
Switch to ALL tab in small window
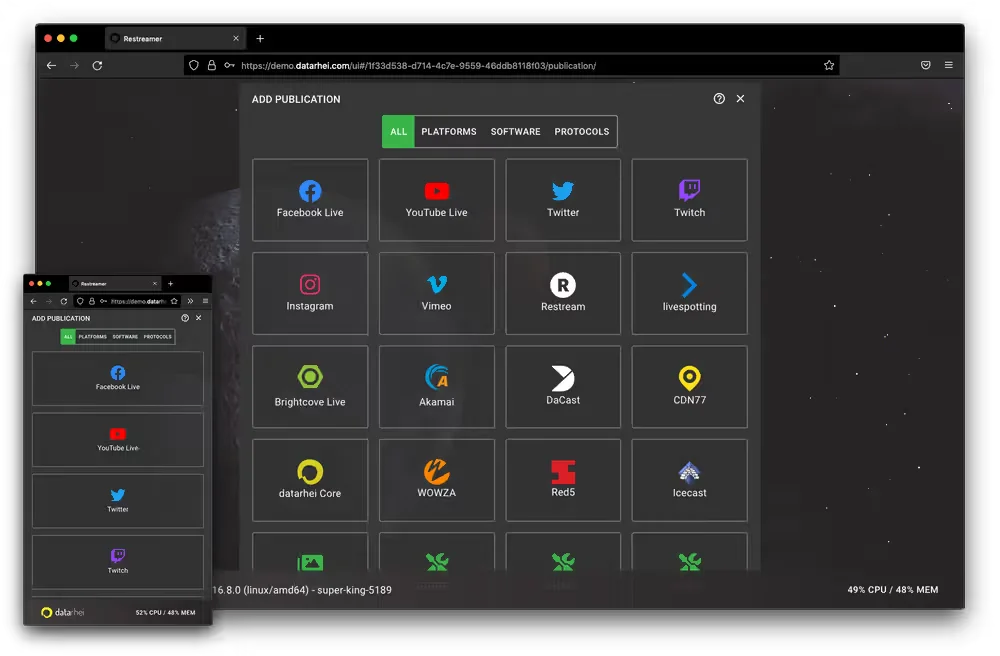68,337
